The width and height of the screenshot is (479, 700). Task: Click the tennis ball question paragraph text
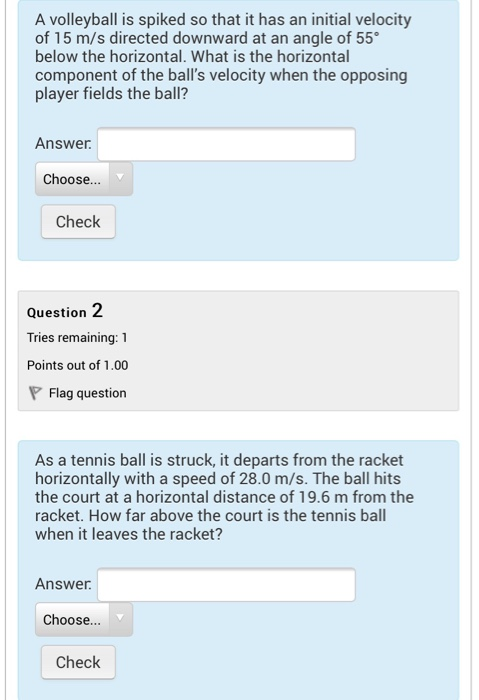224,497
